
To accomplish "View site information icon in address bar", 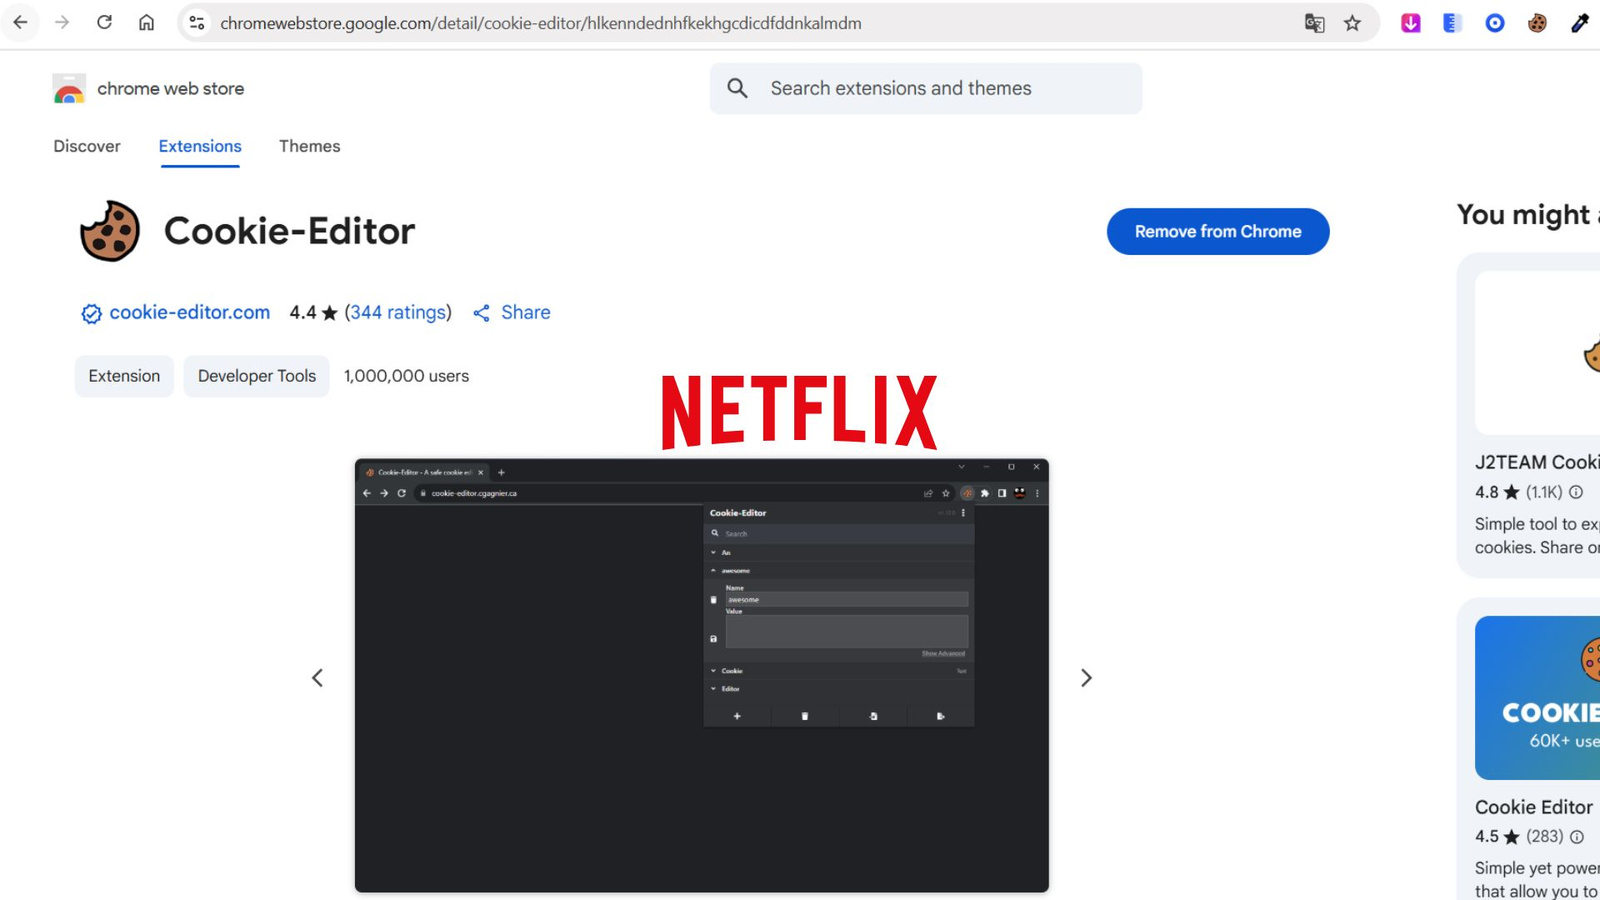I will pos(197,23).
